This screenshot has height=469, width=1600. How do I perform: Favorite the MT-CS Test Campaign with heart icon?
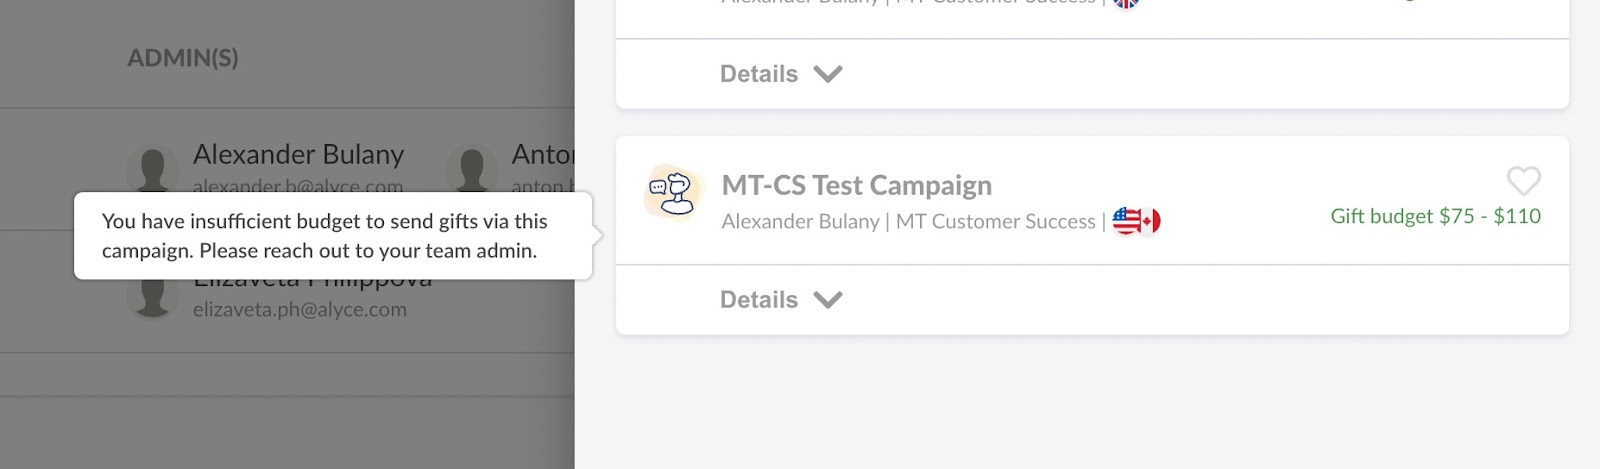1523,181
